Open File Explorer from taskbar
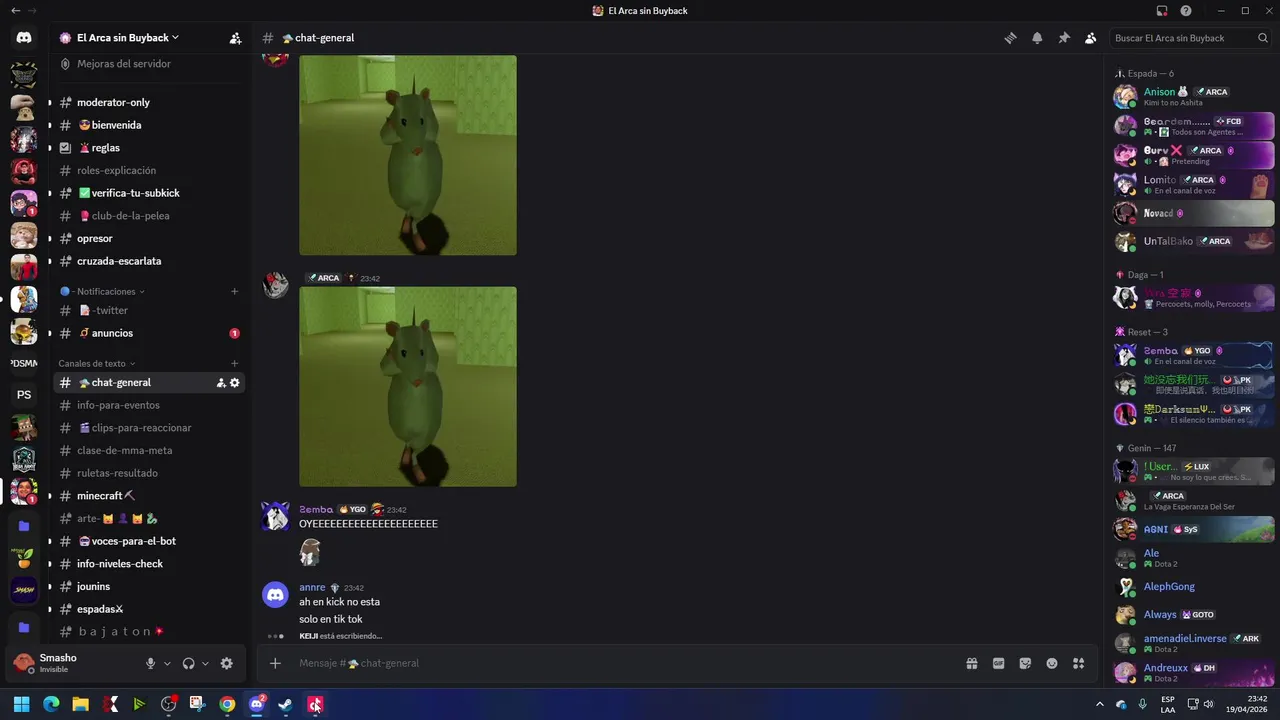This screenshot has height=720, width=1280. point(80,704)
